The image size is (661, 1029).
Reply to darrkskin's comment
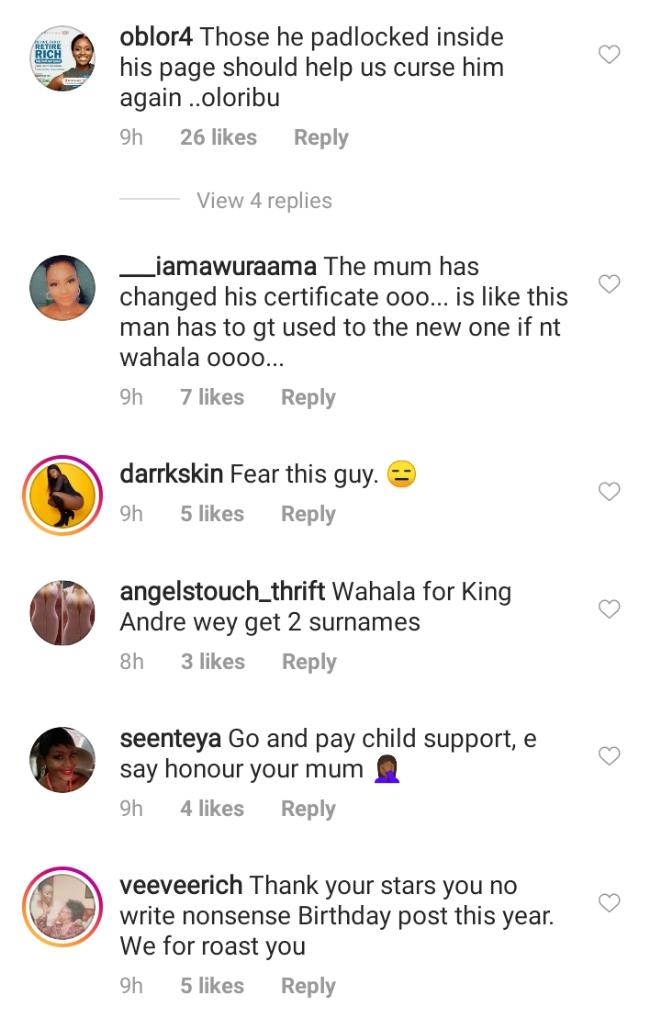(x=308, y=514)
